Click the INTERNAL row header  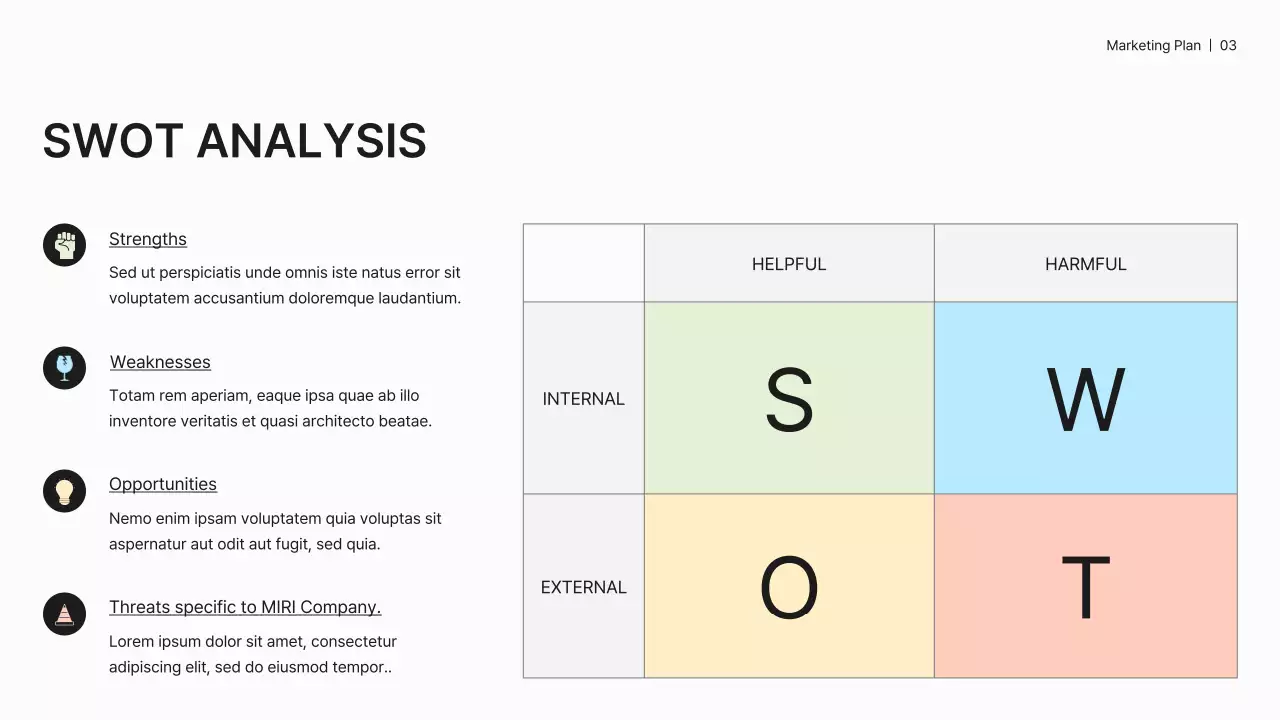584,399
